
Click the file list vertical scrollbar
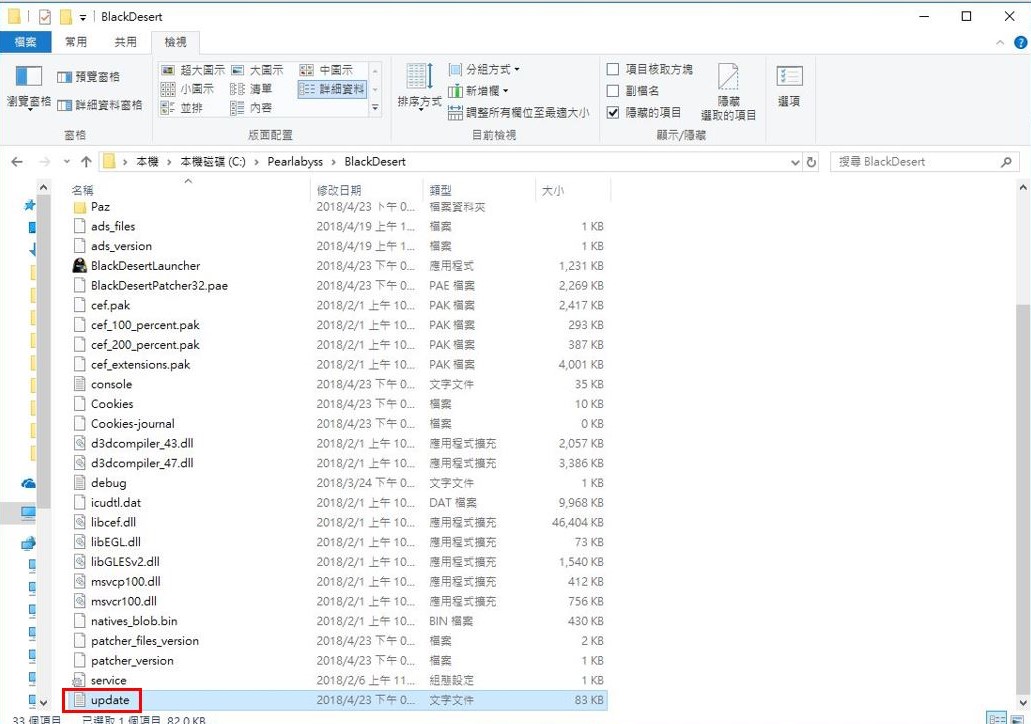click(1023, 500)
